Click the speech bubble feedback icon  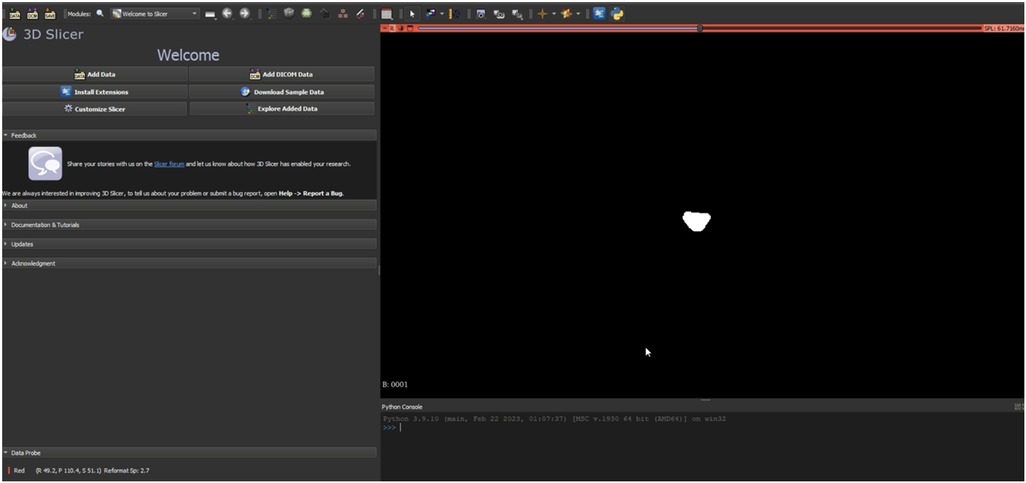tap(45, 164)
